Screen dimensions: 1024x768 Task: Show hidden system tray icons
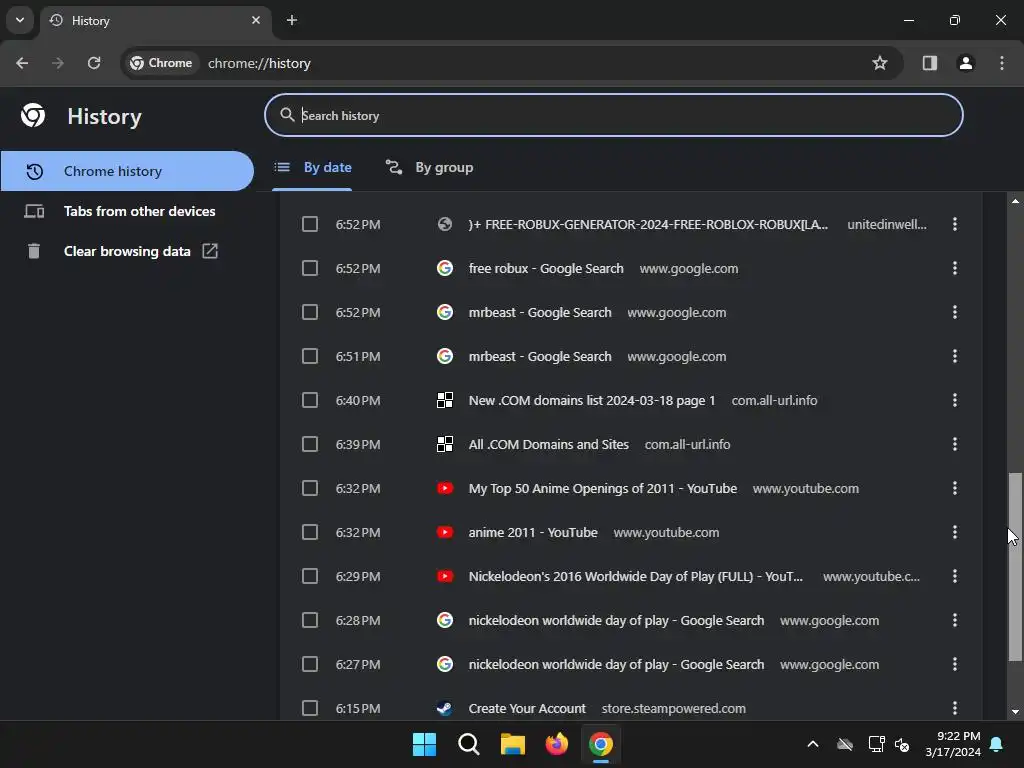coord(813,744)
